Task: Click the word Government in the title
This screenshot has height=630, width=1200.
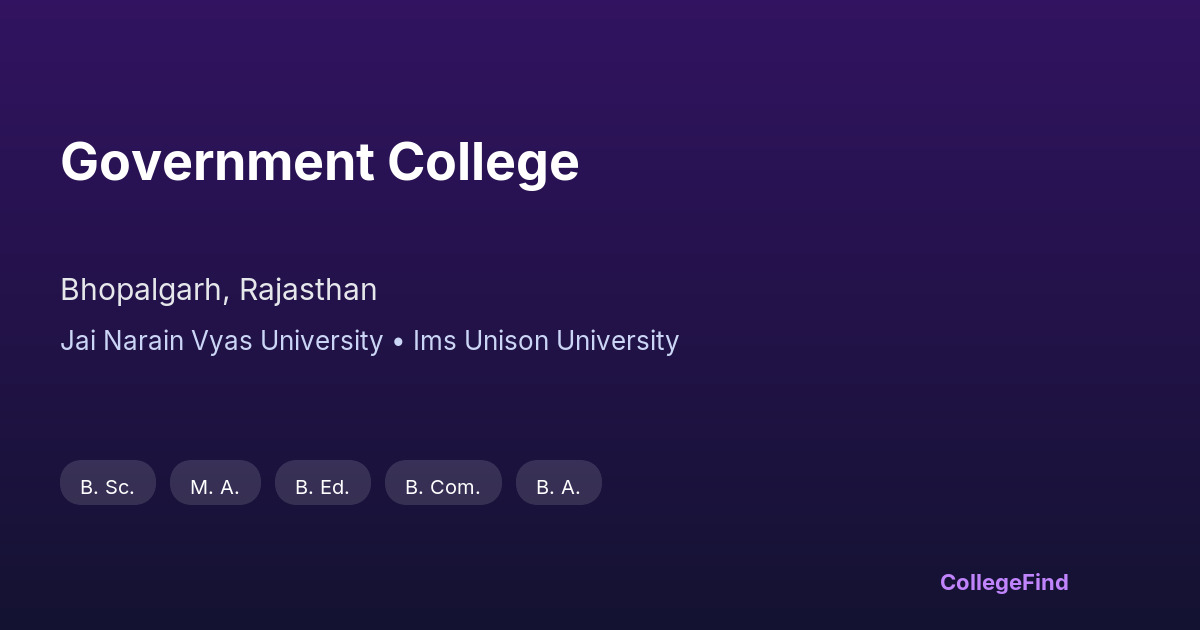Action: pos(217,162)
